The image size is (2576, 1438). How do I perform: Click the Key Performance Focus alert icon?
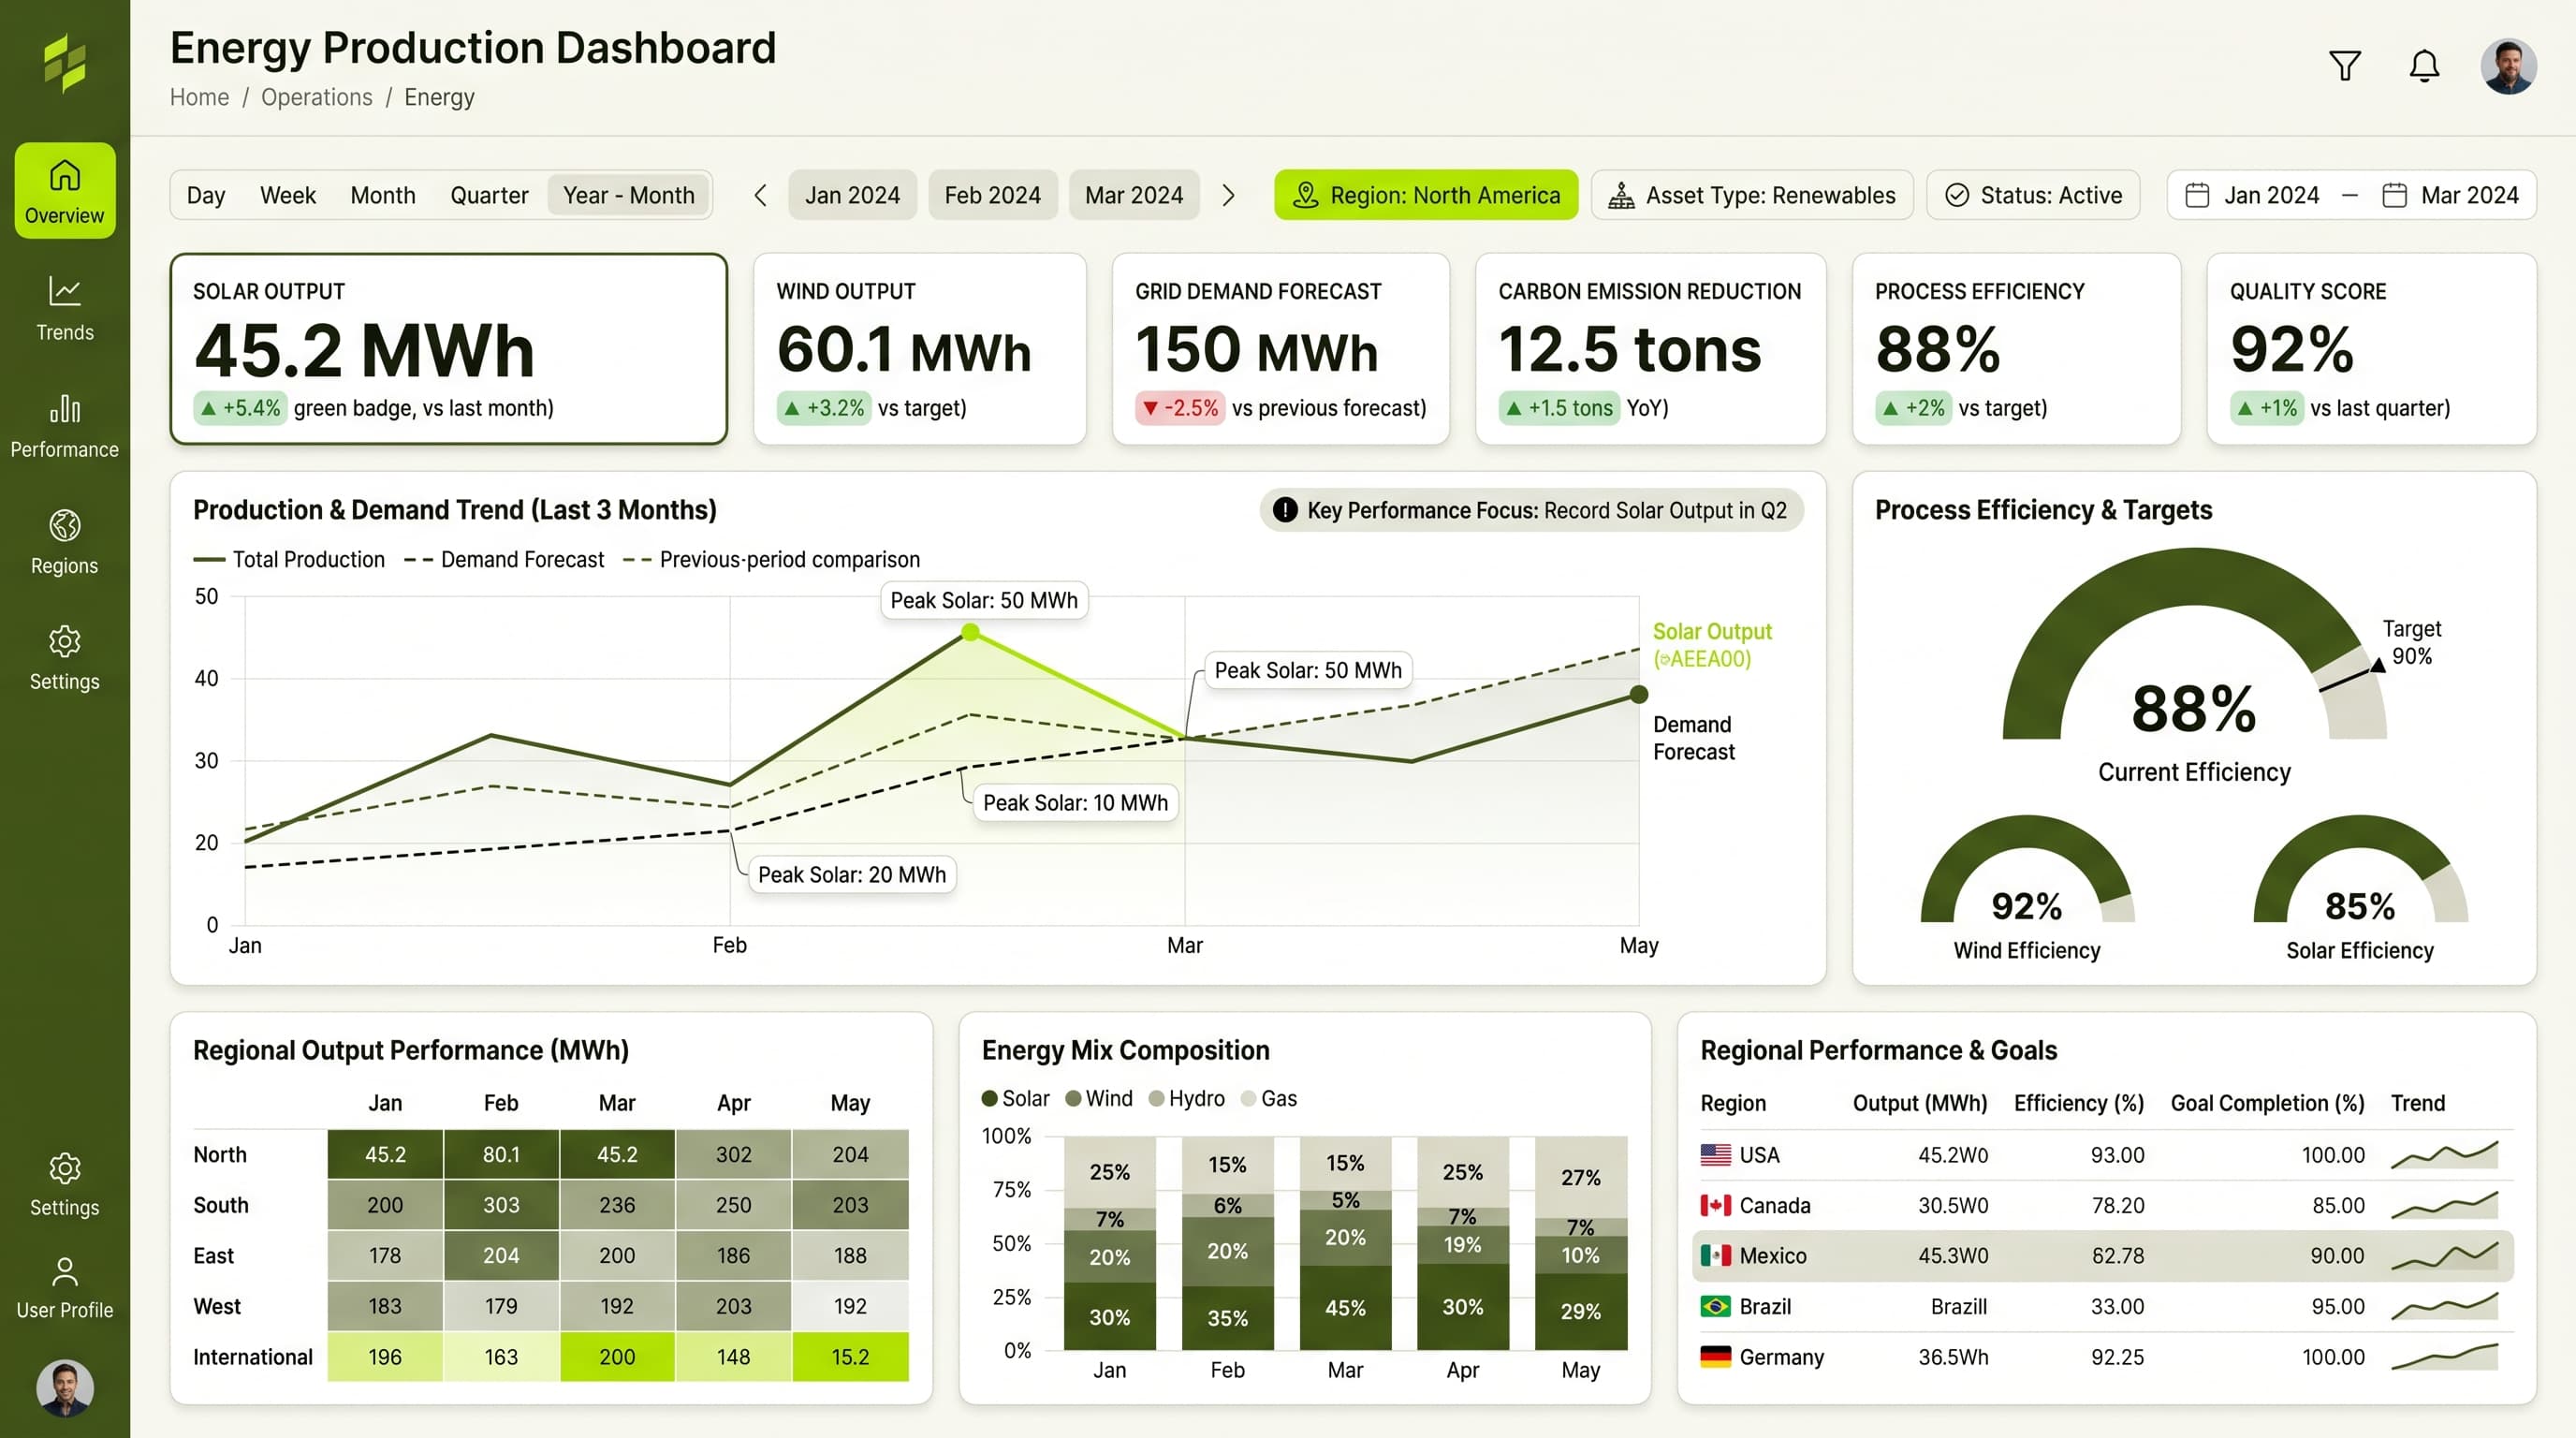(x=1285, y=510)
